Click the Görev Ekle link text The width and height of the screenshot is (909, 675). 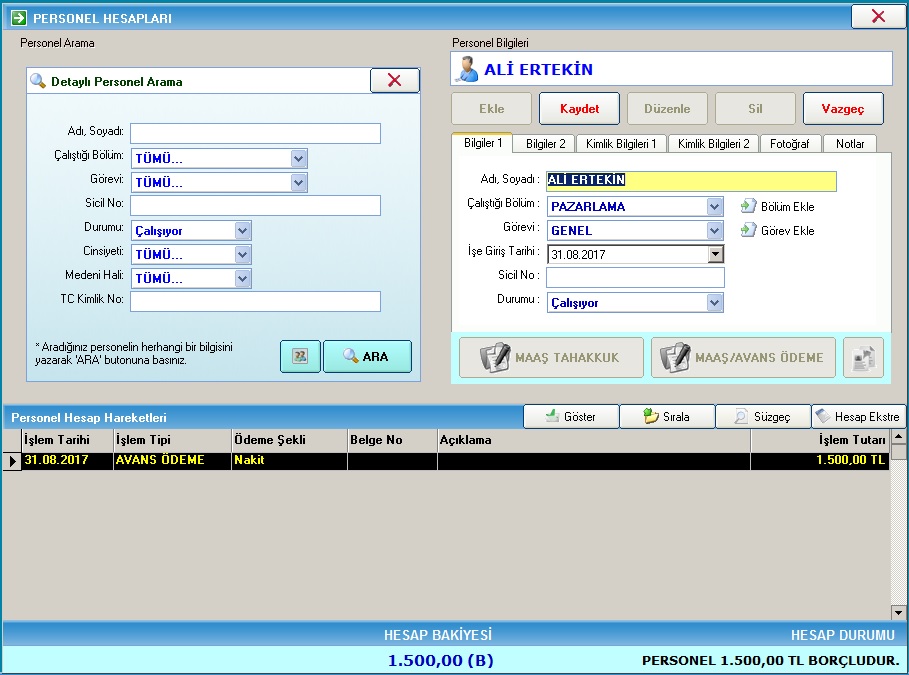tap(787, 231)
